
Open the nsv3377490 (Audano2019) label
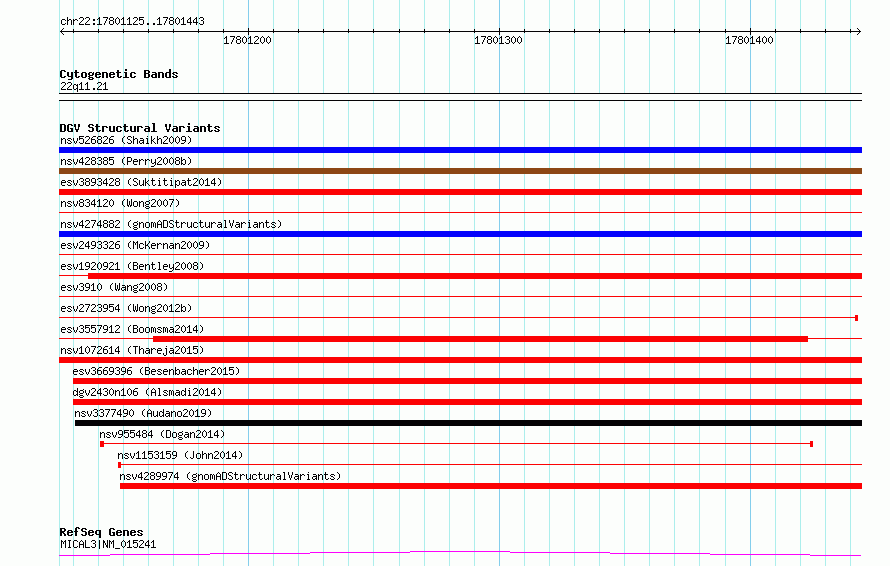[143, 413]
